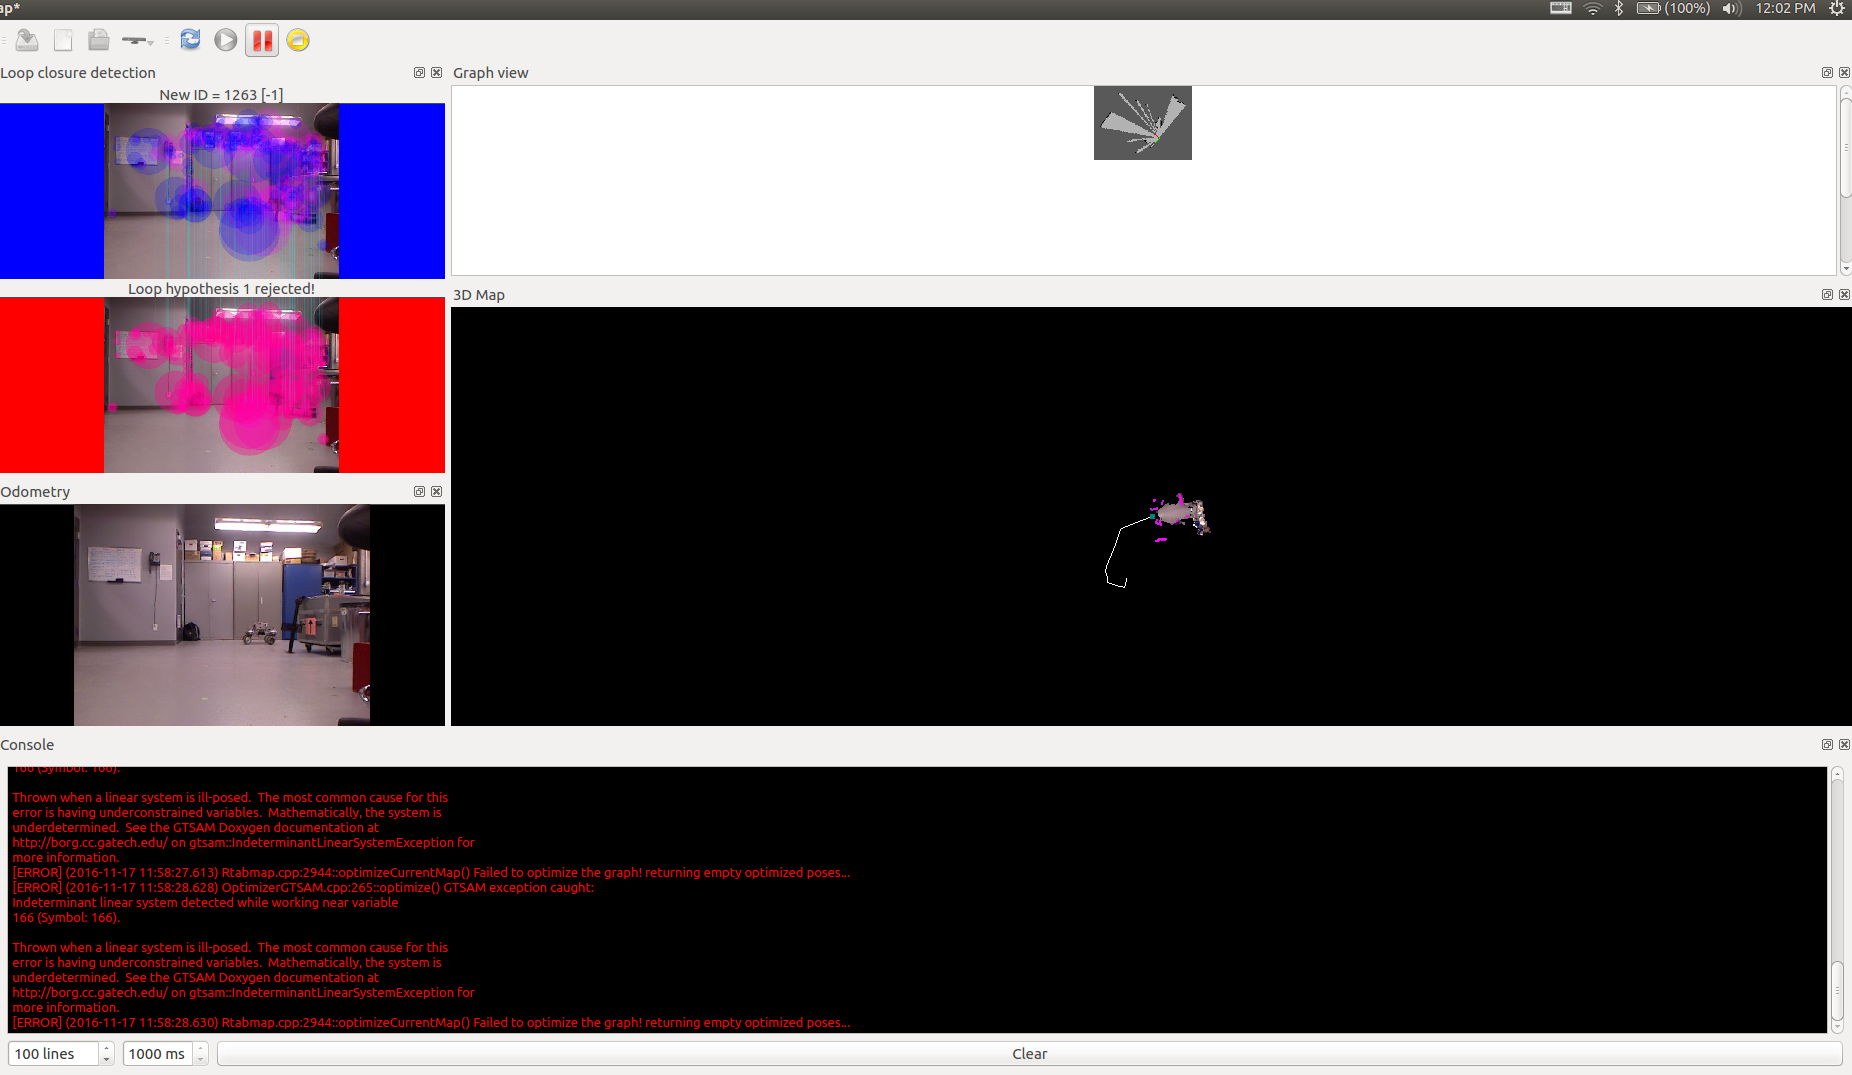Click the open database folder icon
The height and width of the screenshot is (1075, 1852).
[x=98, y=40]
